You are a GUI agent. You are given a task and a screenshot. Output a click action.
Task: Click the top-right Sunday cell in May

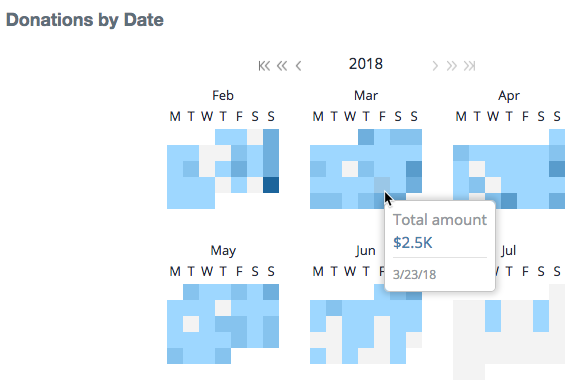pyautogui.click(x=271, y=292)
